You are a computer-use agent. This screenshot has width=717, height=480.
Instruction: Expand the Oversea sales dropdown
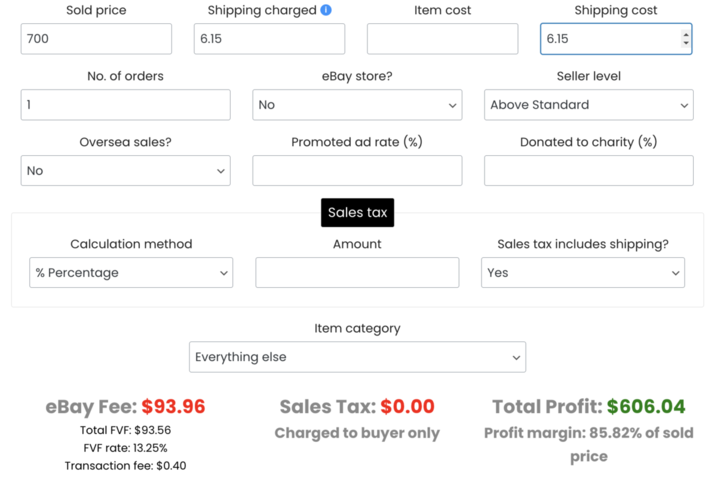(x=125, y=171)
